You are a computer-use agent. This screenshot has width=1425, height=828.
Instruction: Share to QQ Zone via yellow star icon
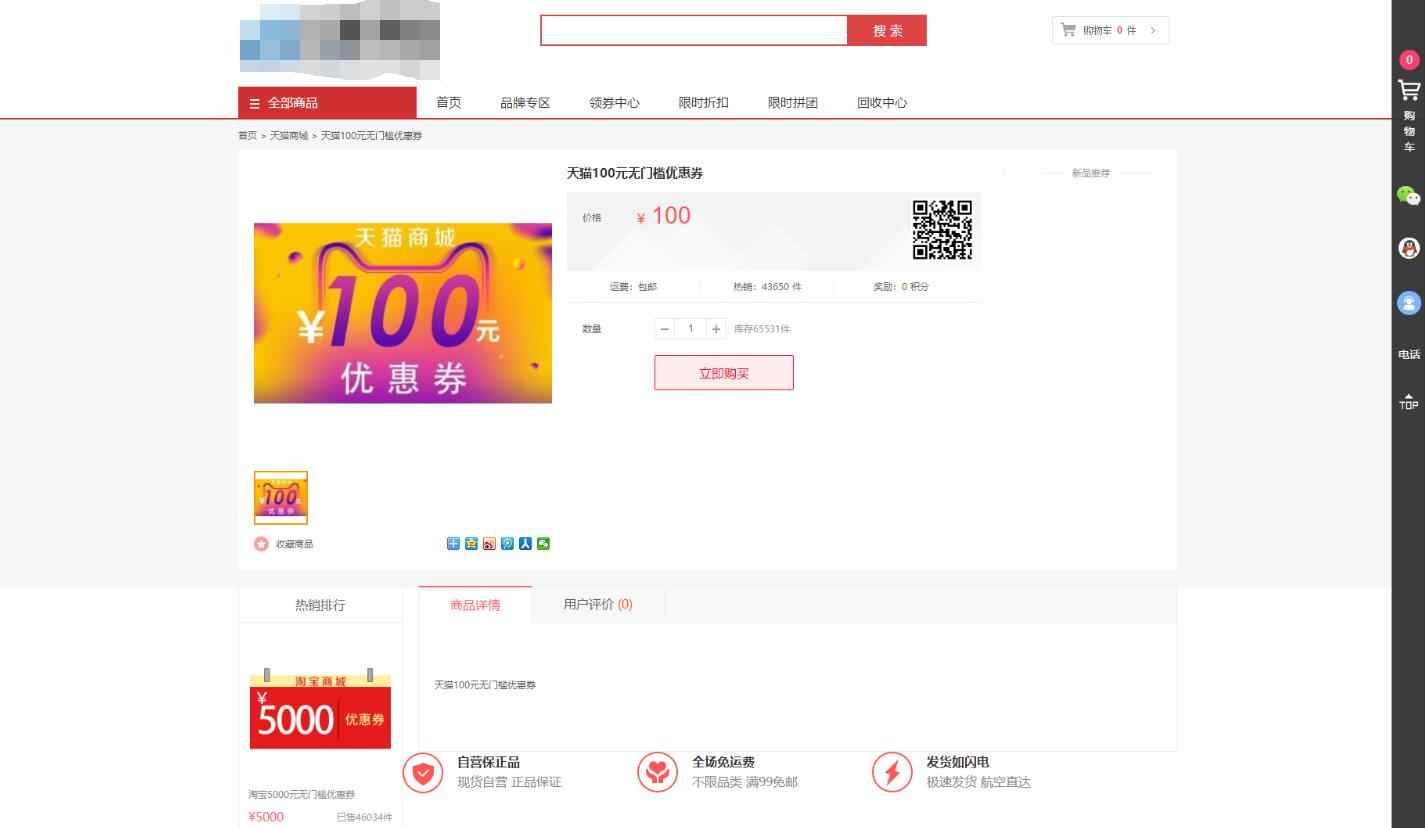point(471,544)
